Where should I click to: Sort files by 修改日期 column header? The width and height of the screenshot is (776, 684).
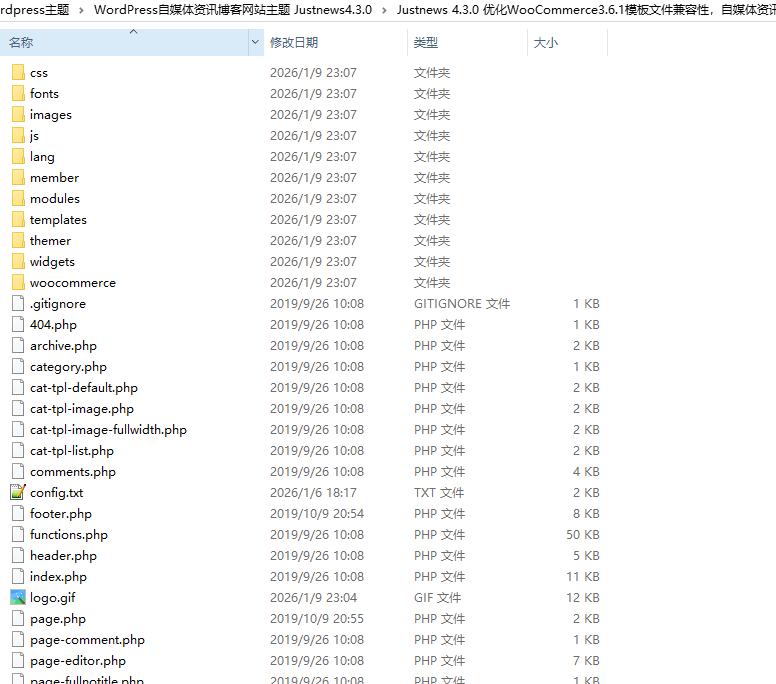[x=336, y=42]
